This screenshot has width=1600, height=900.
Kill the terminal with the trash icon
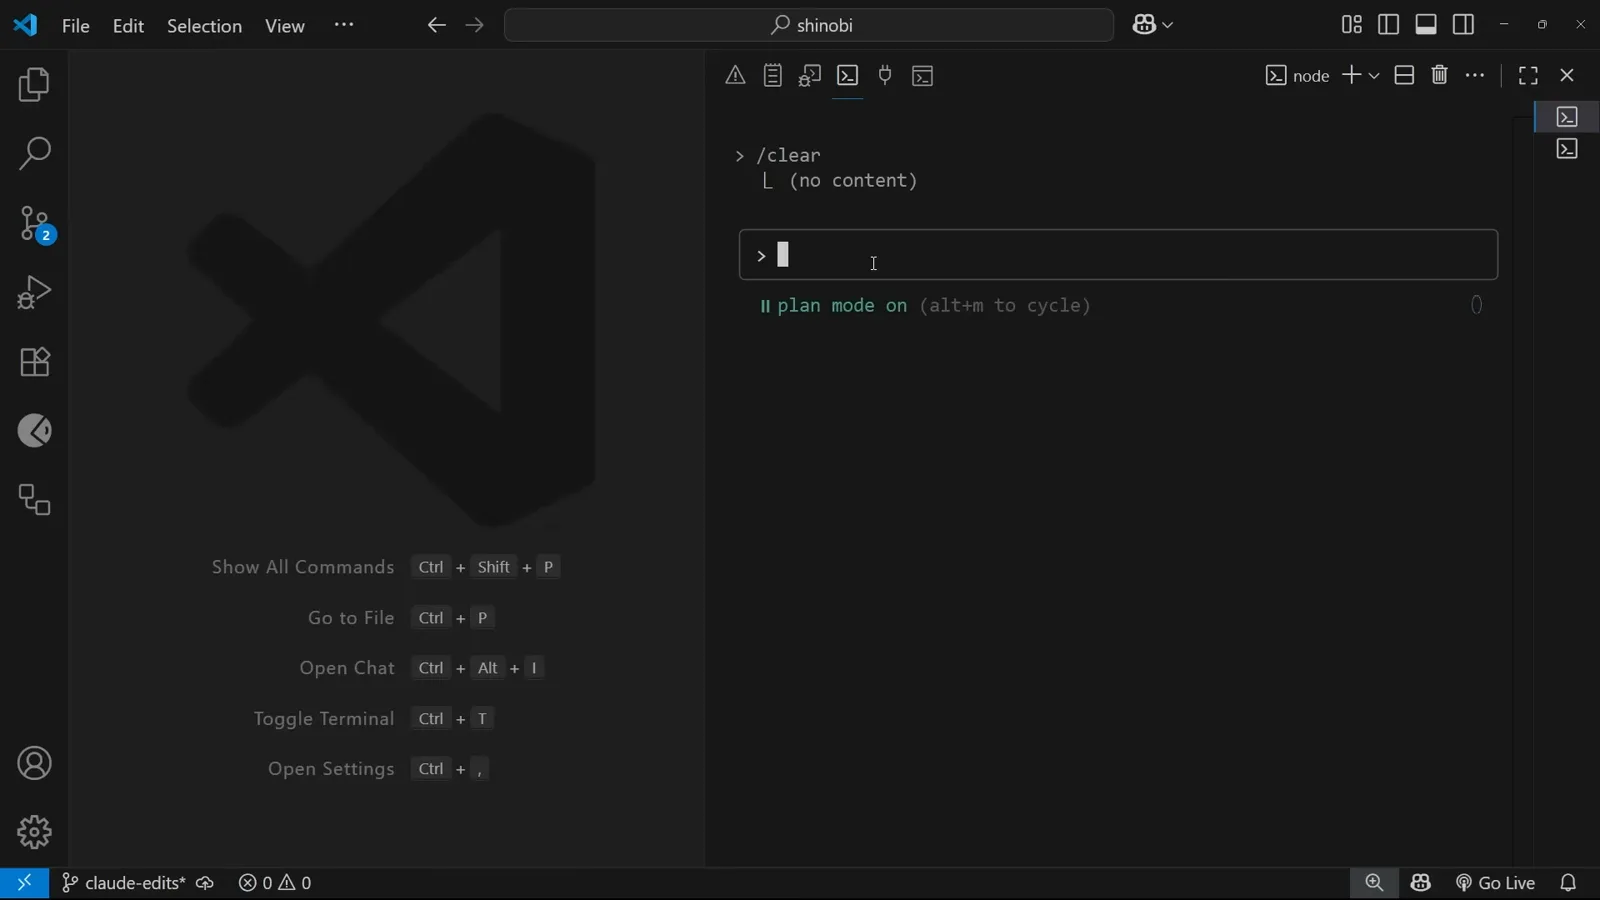tap(1440, 75)
